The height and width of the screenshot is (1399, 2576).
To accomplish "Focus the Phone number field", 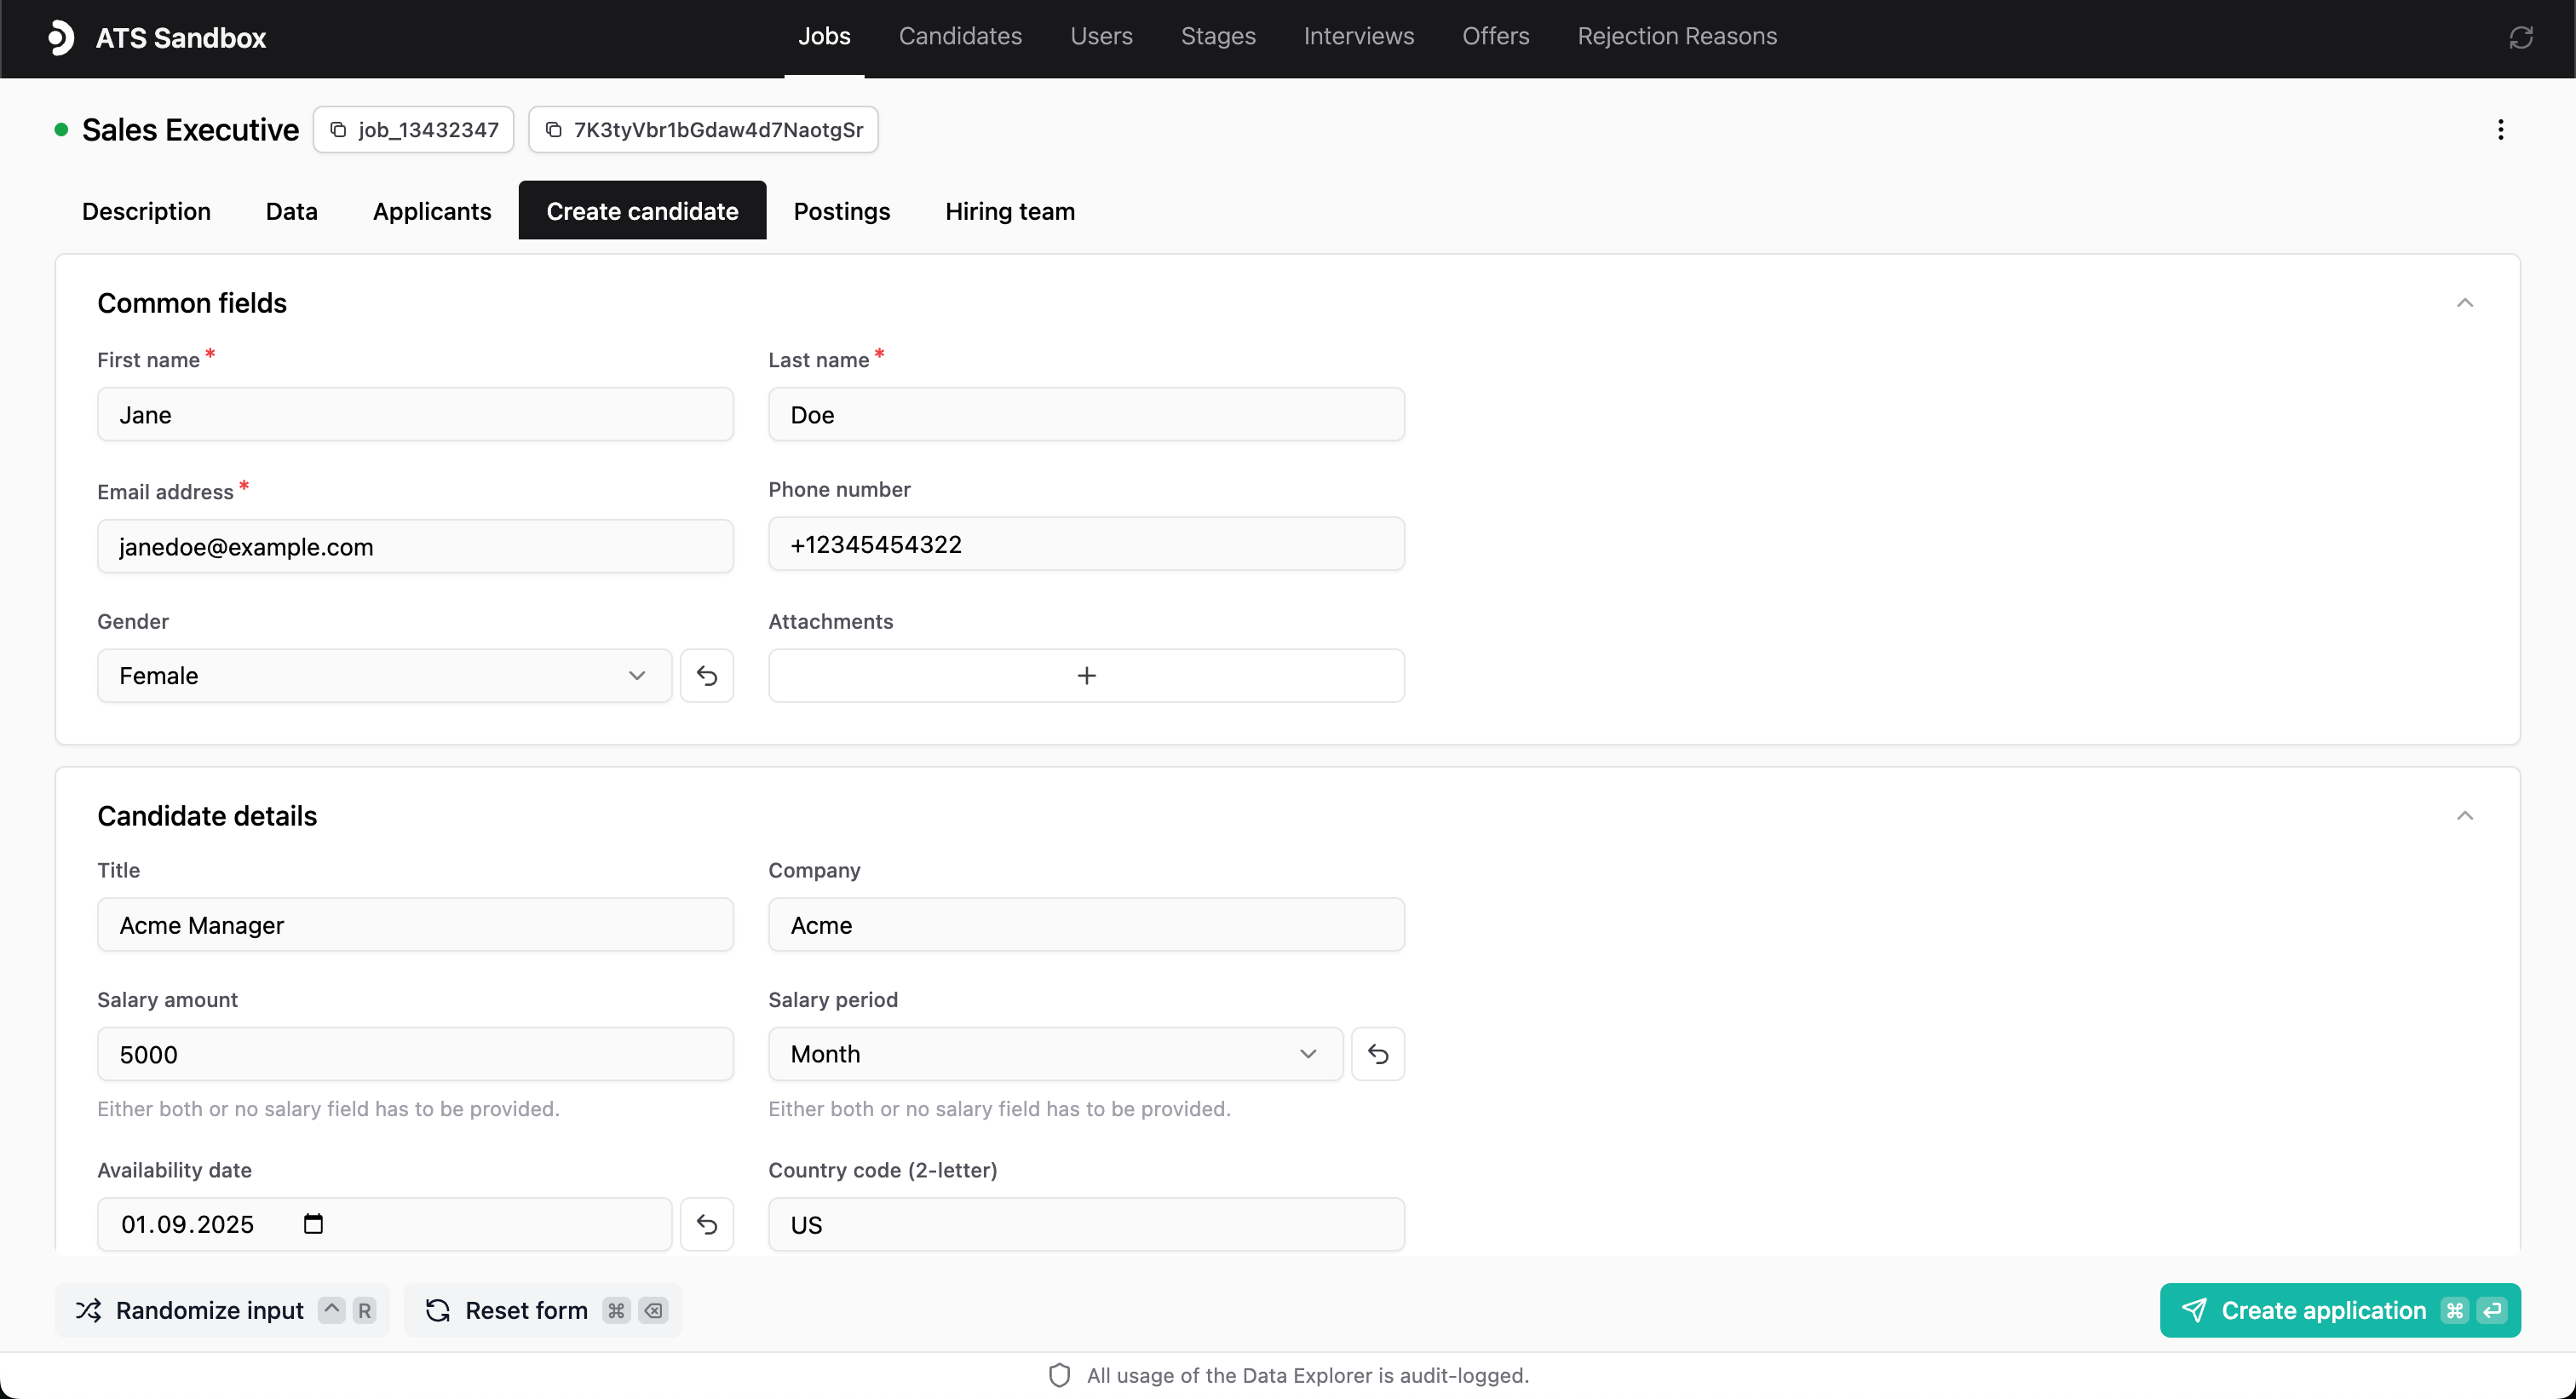I will point(1086,544).
